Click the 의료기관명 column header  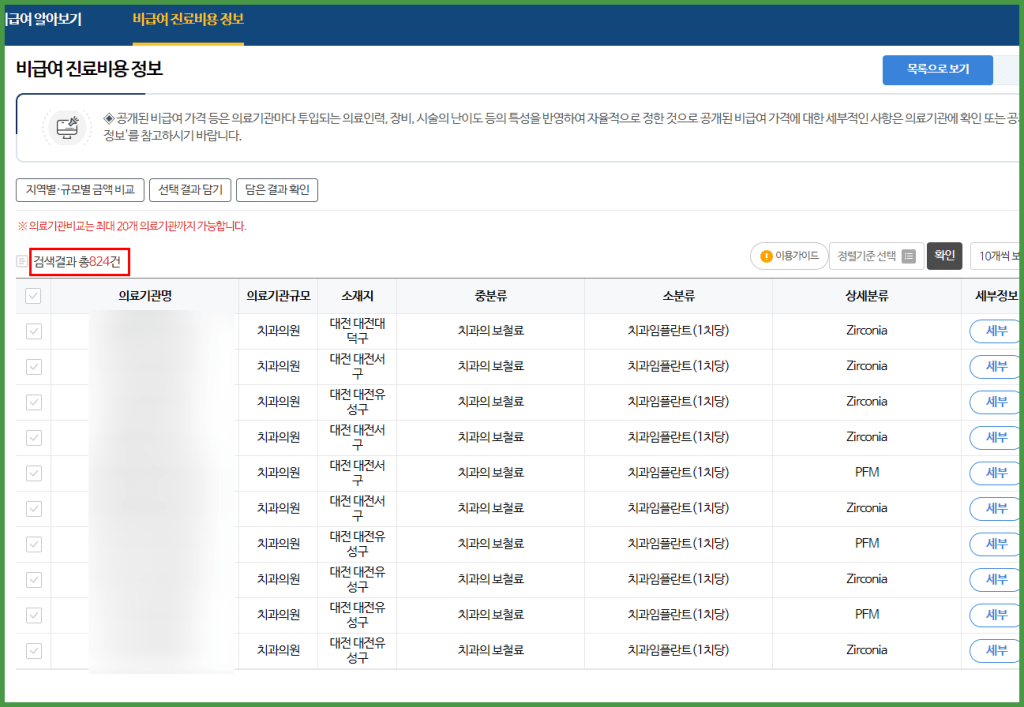145,296
